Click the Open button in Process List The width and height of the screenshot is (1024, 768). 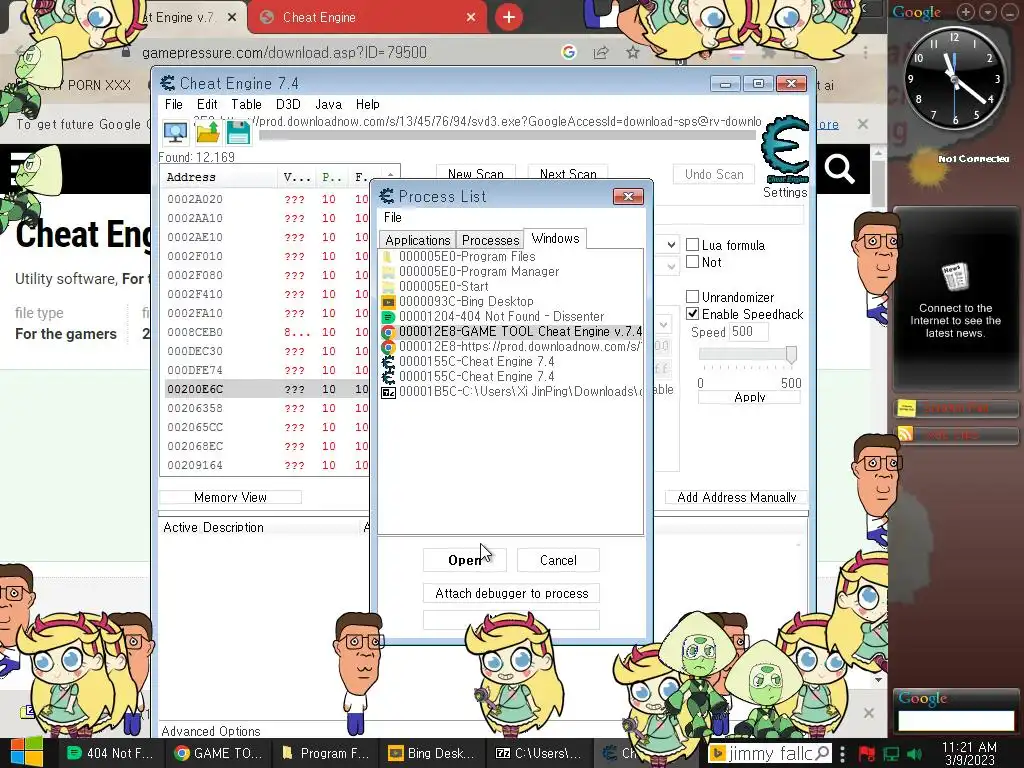click(464, 560)
